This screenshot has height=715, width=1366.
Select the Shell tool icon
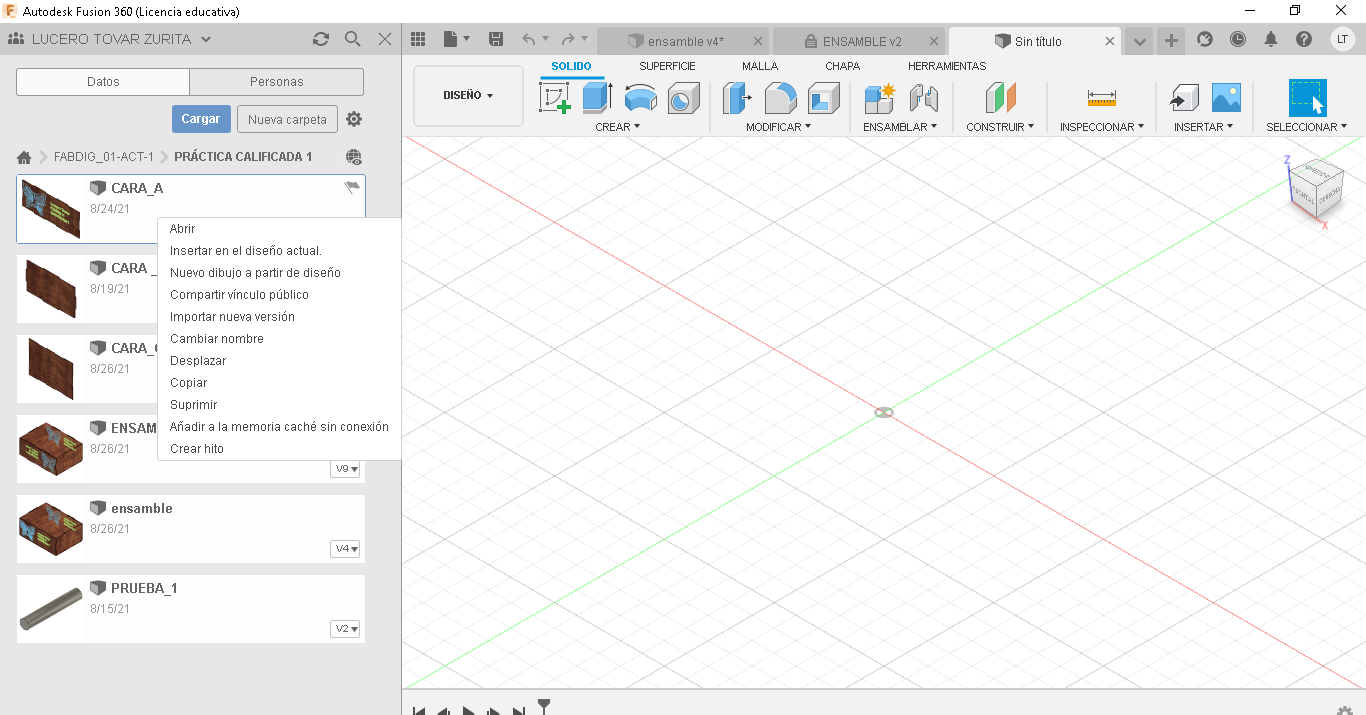tap(824, 98)
